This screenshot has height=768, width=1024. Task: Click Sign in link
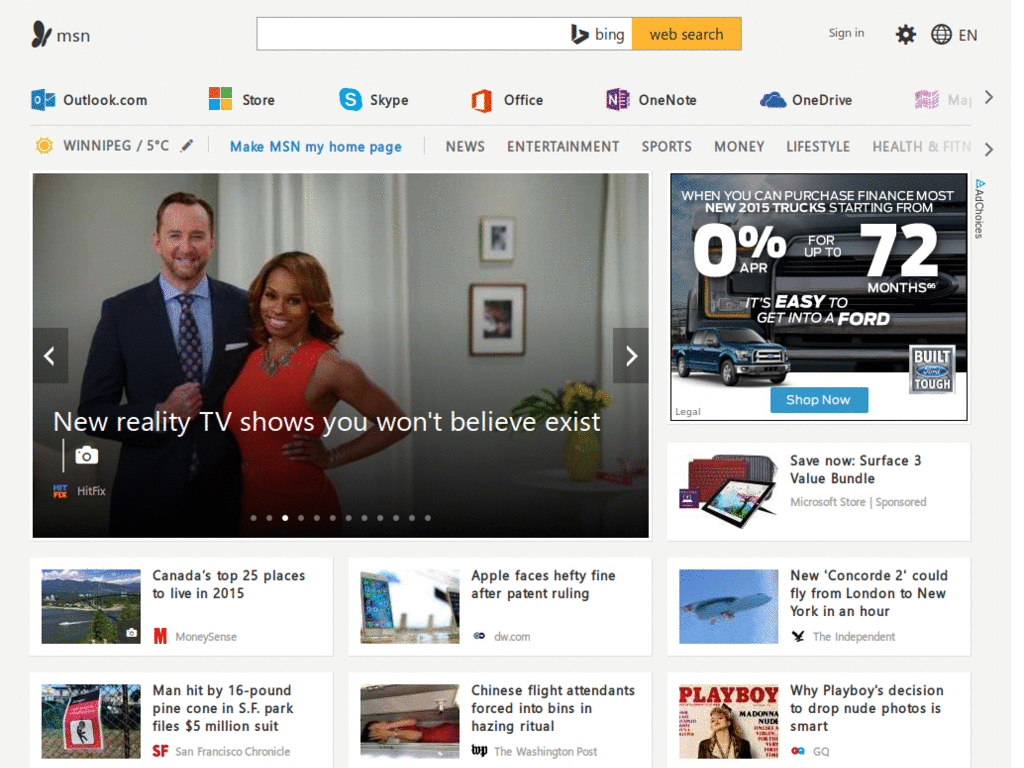(x=846, y=33)
